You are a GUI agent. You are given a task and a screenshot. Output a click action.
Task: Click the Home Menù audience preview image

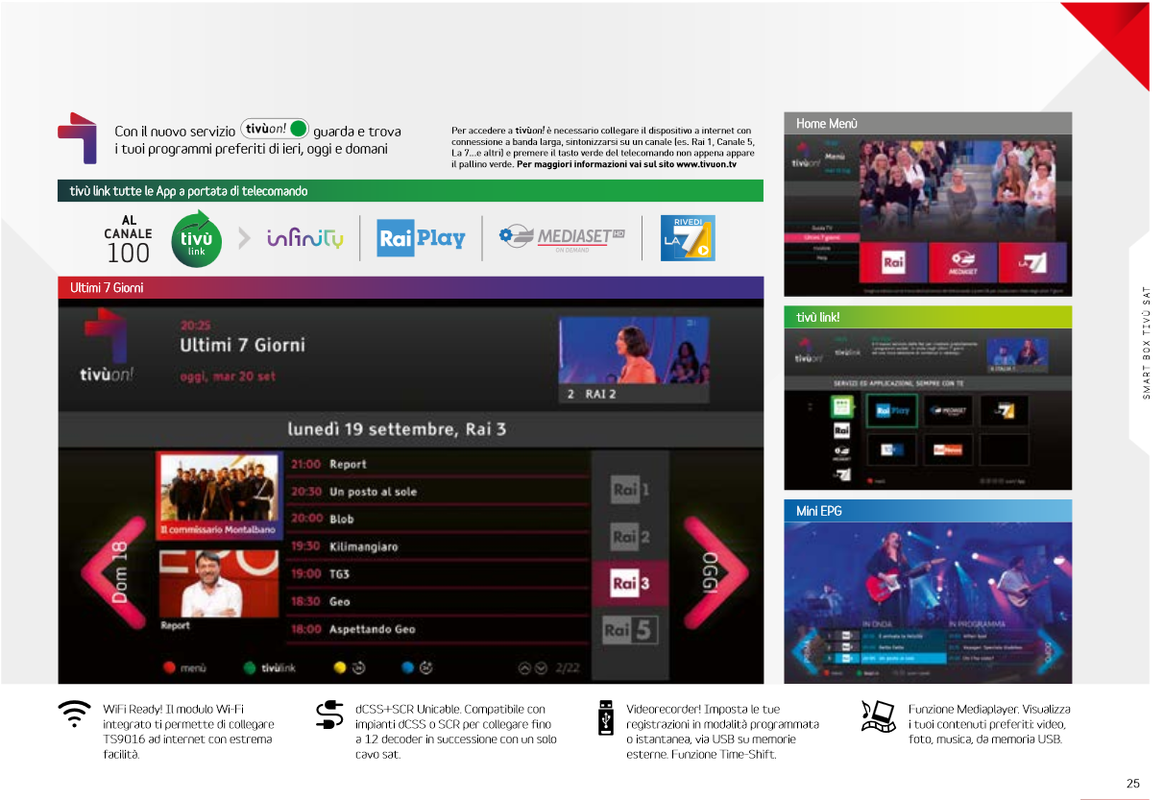(963, 189)
